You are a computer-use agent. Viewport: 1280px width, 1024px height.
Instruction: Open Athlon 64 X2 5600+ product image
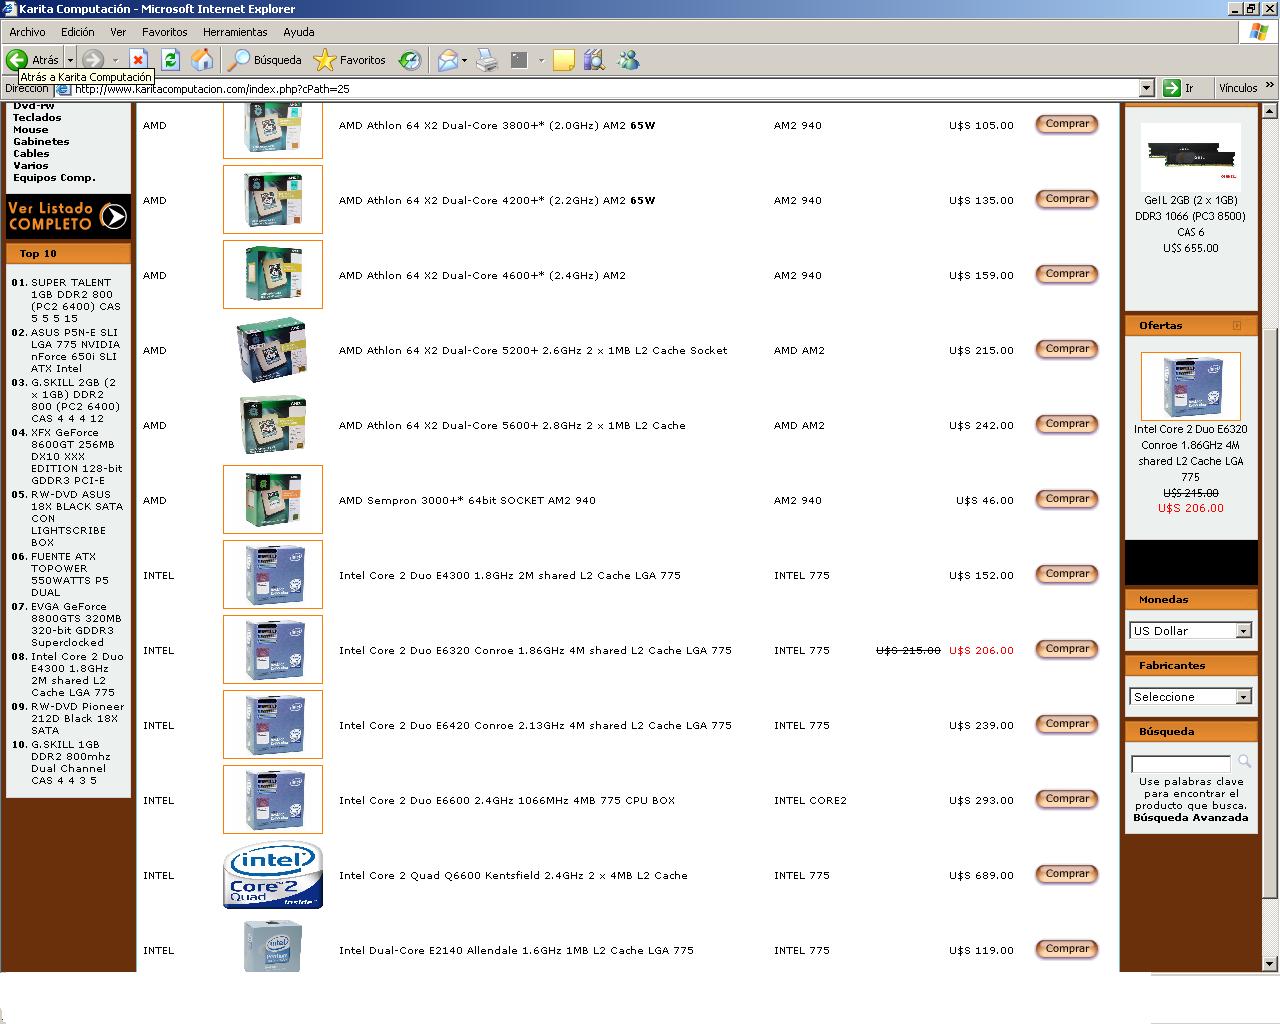tap(273, 425)
